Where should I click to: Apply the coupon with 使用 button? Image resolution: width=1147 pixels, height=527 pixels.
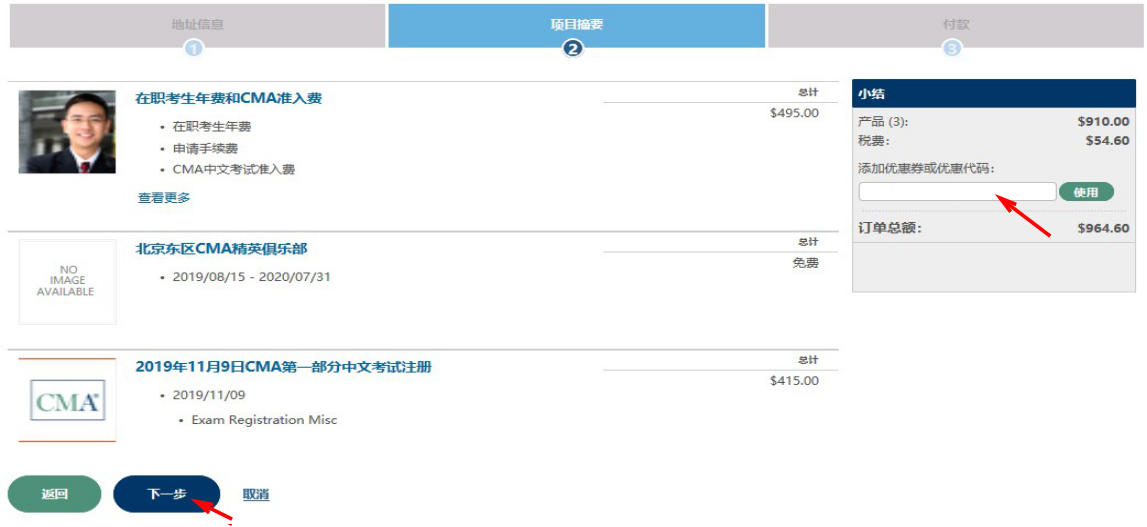pos(1086,192)
